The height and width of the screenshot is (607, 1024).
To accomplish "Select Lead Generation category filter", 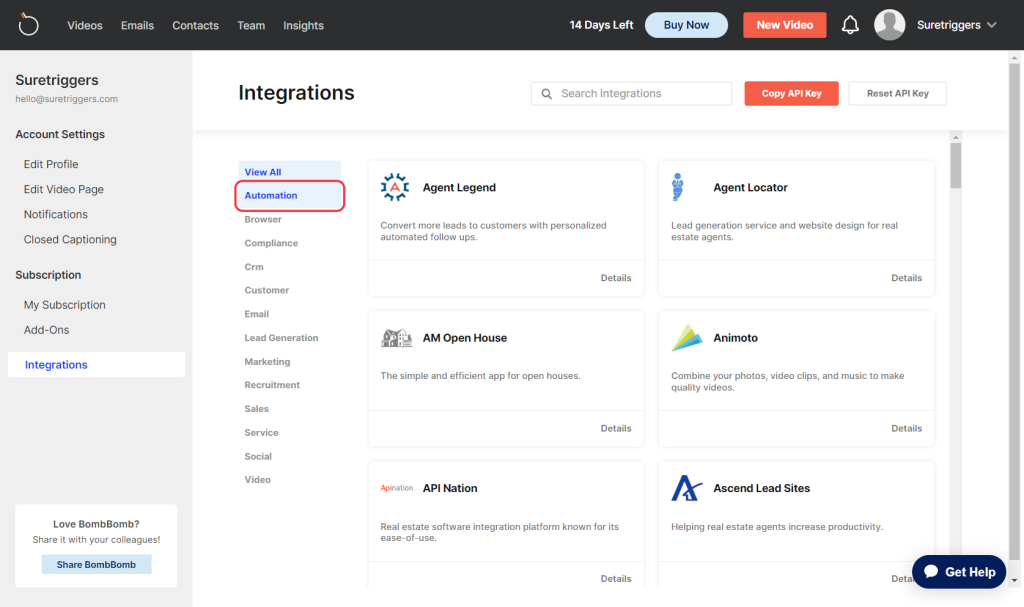I will tap(281, 338).
